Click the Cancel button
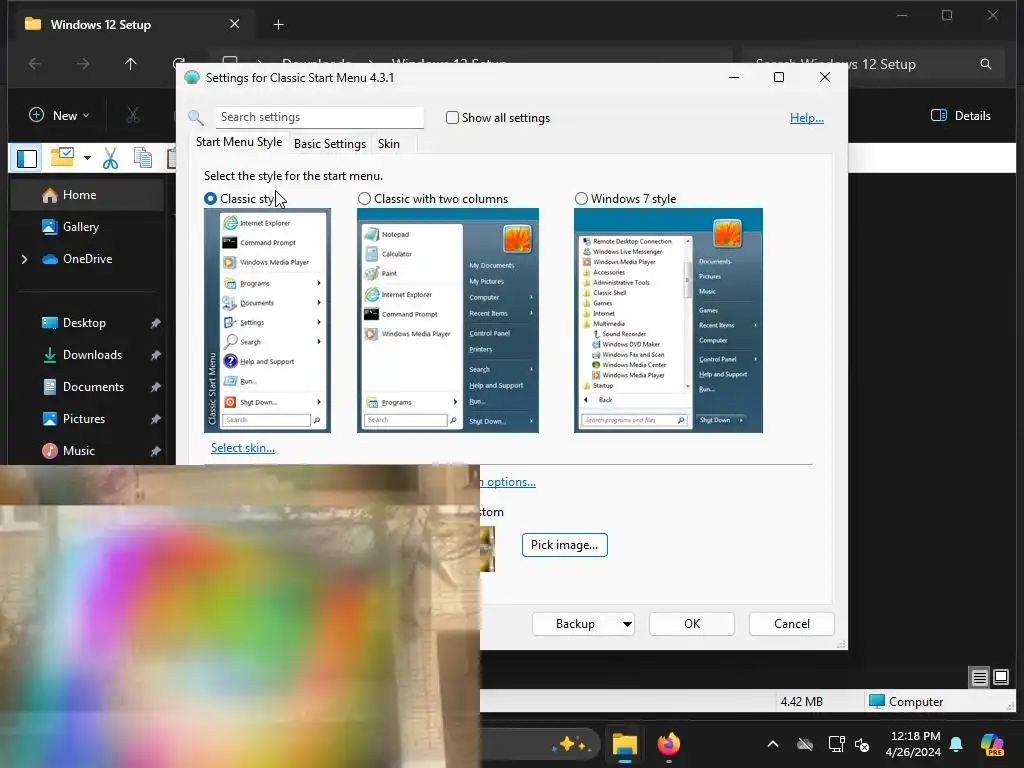 click(x=792, y=624)
